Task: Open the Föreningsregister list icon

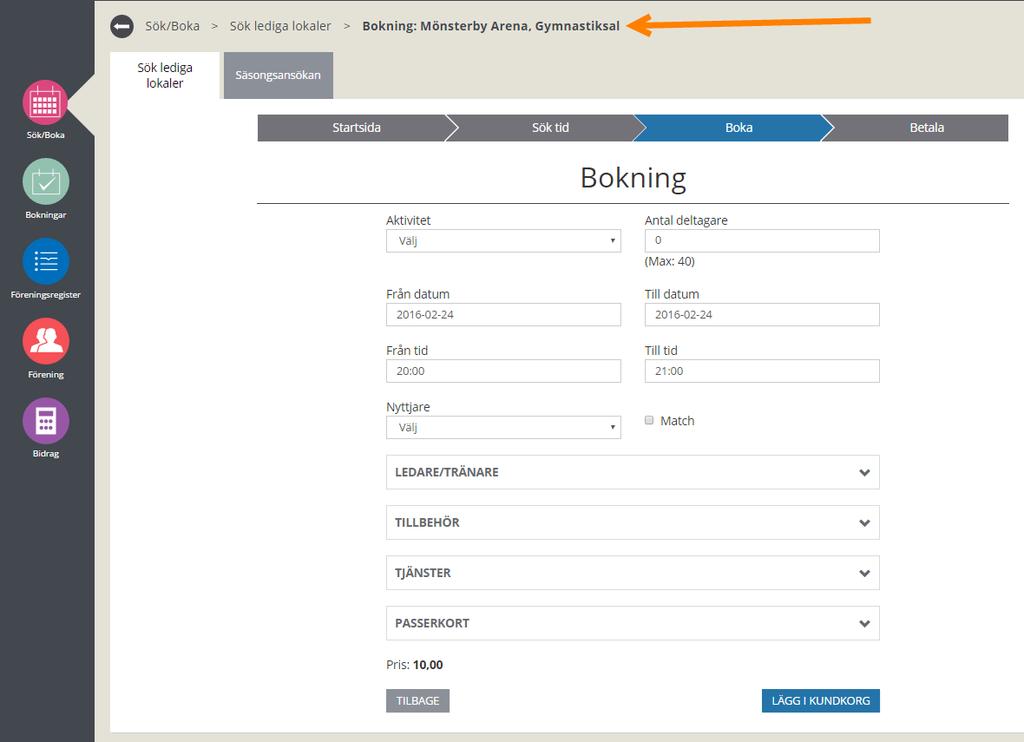Action: (46, 261)
